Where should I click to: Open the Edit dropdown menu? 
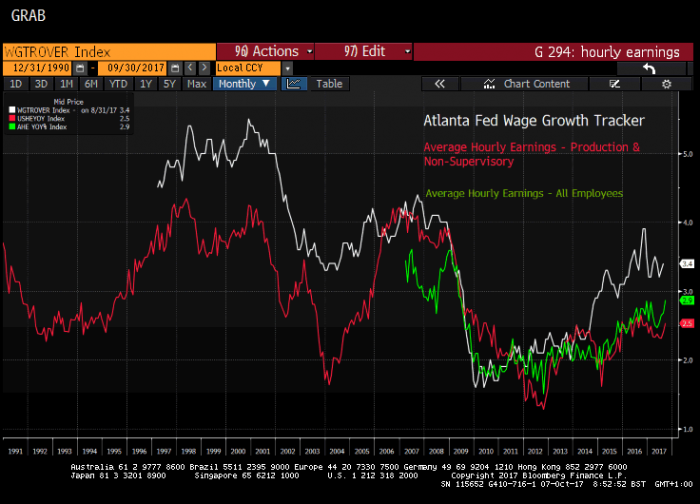tap(363, 51)
